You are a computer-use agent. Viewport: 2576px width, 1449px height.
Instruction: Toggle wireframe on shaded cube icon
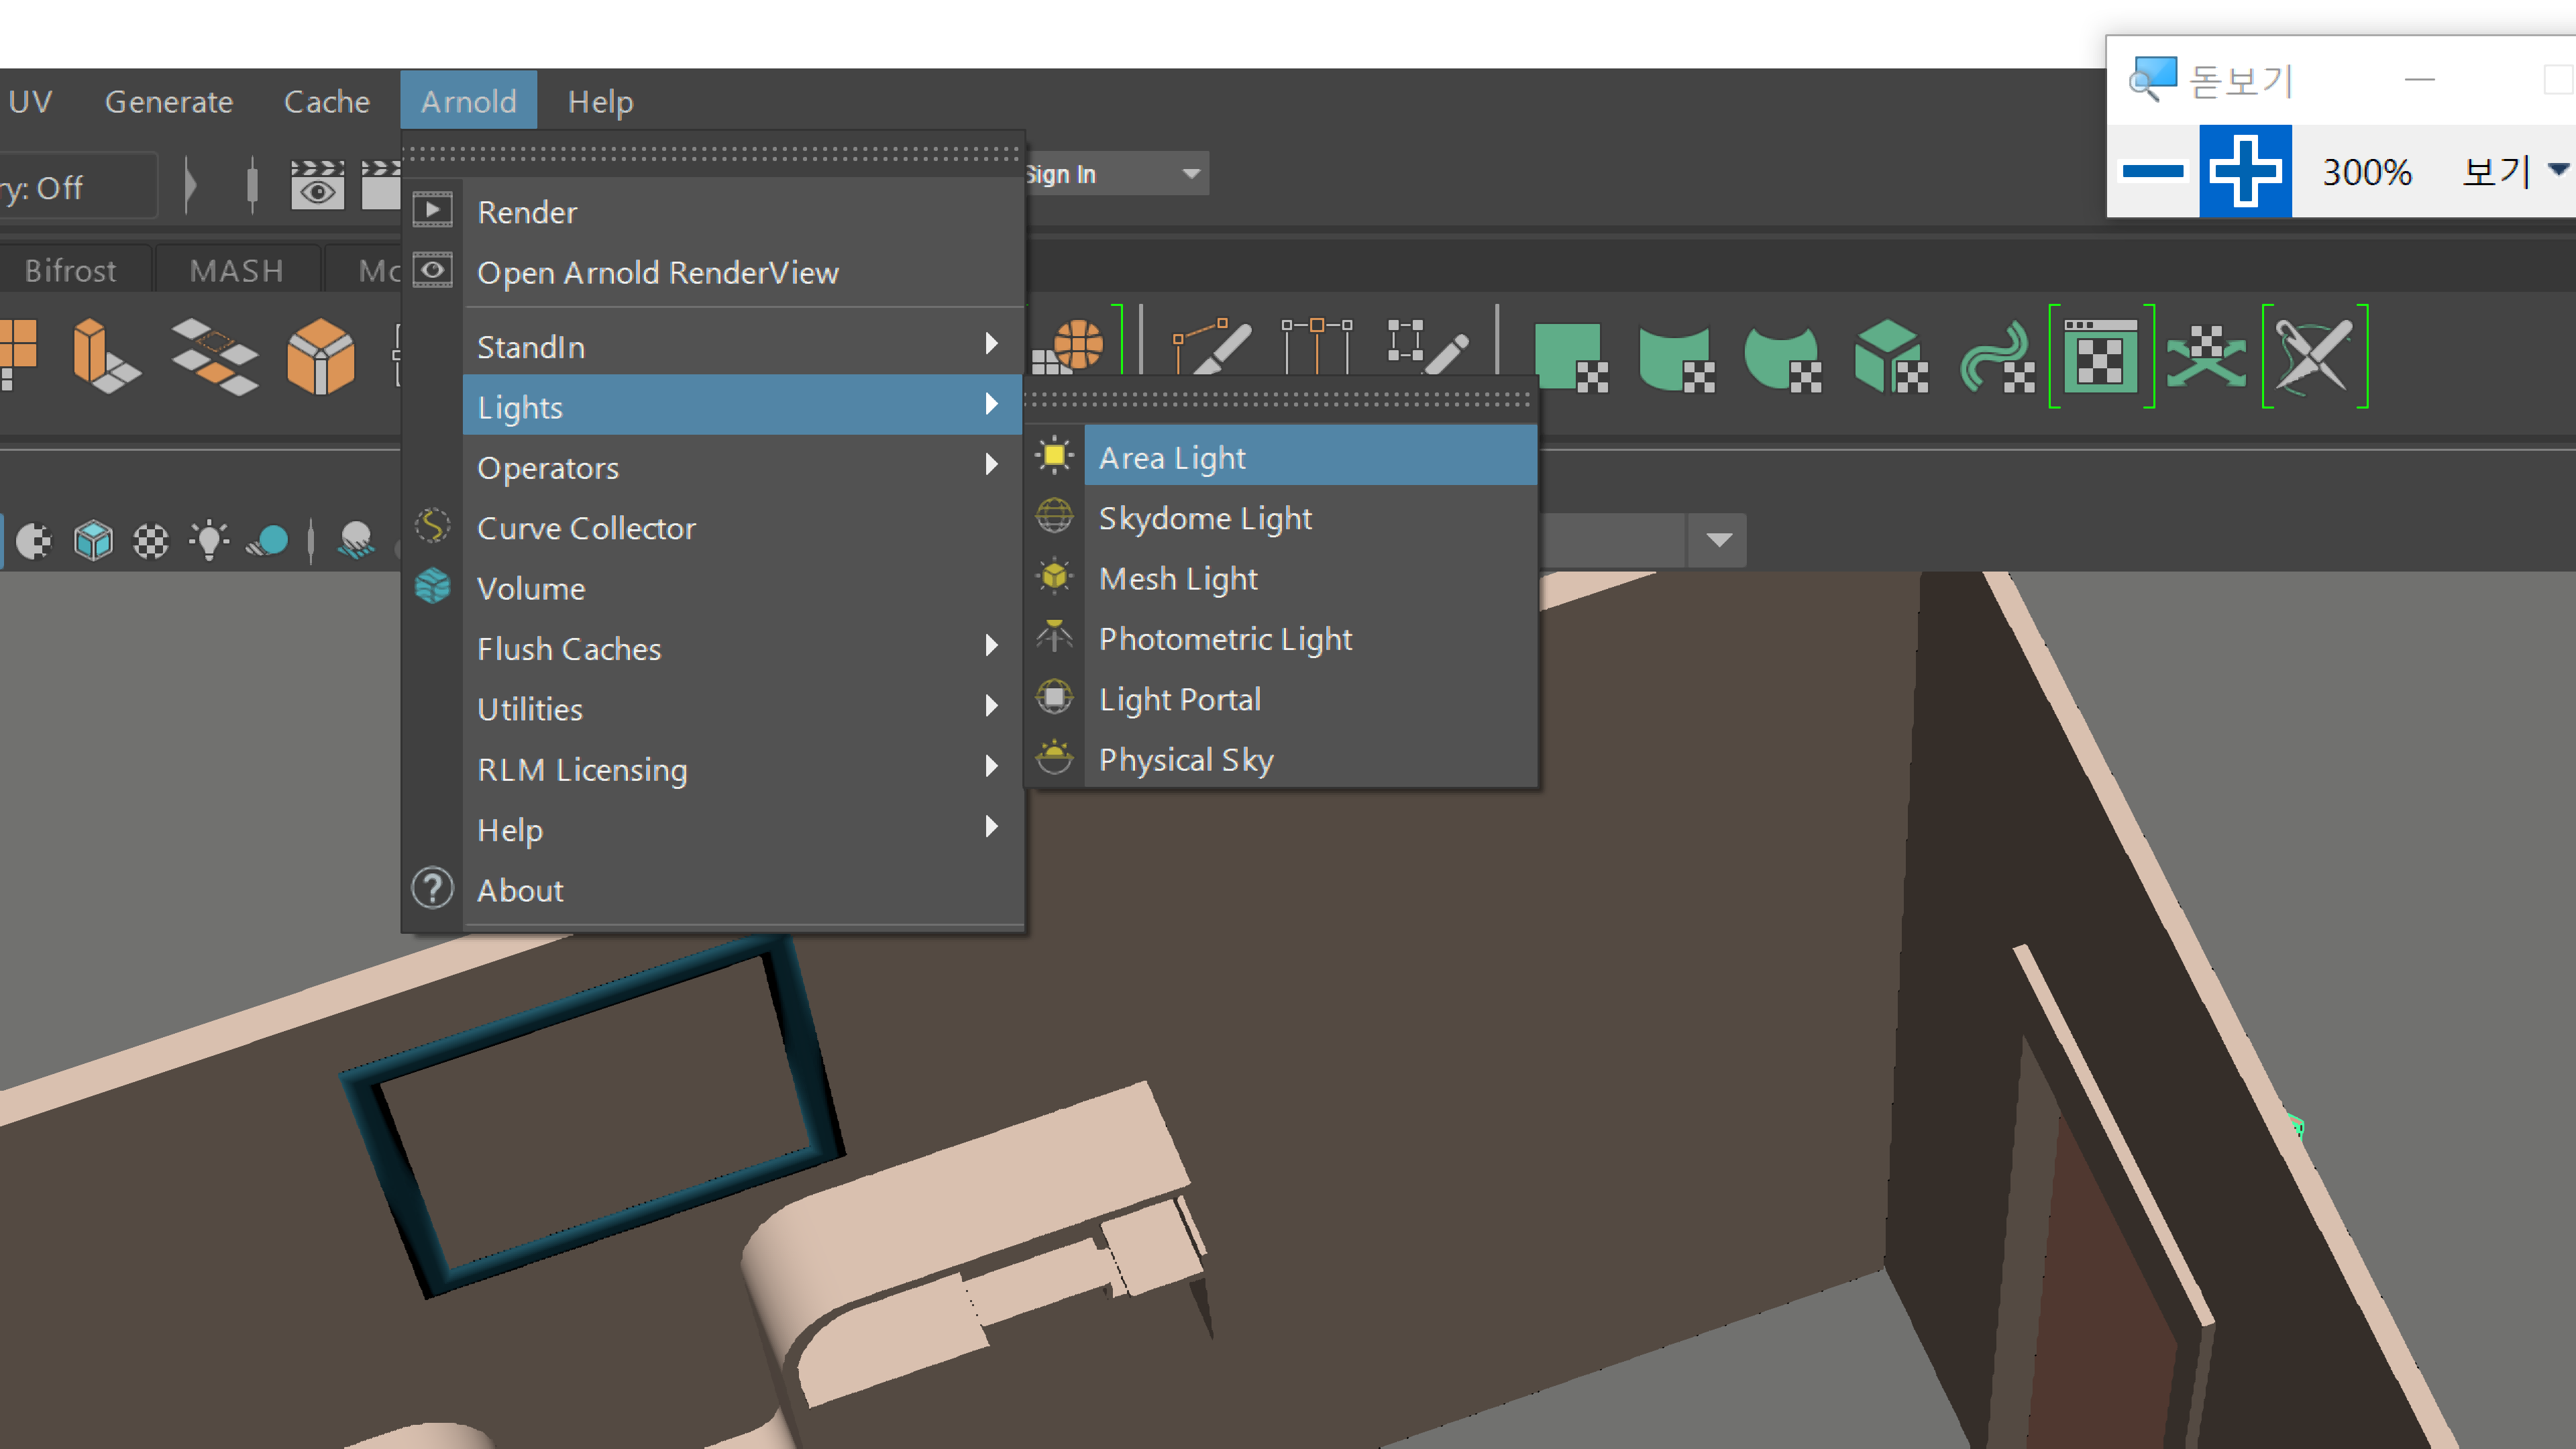[x=93, y=540]
